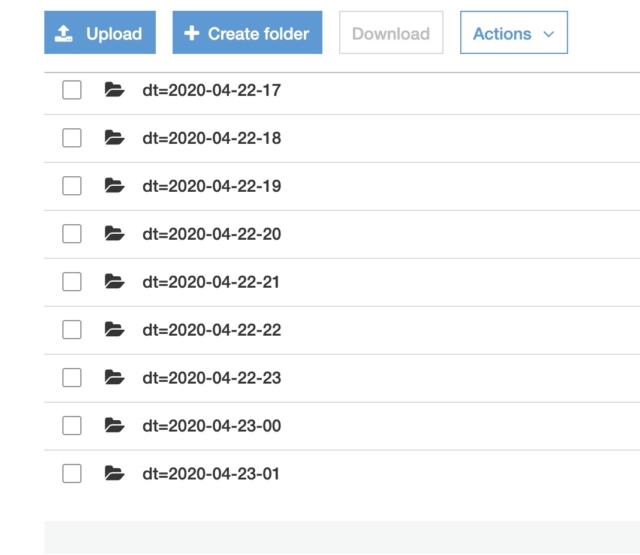Open the dt=2020-04-22-22 folder link
This screenshot has width=640, height=555.
(x=211, y=330)
